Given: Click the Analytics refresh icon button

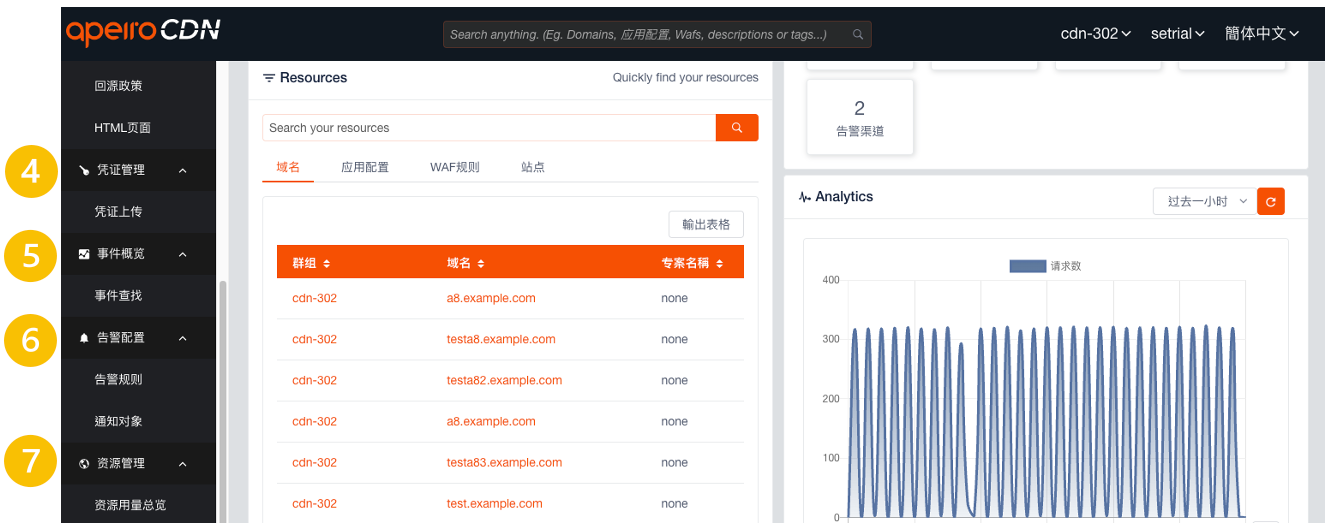Looking at the screenshot, I should point(1270,202).
